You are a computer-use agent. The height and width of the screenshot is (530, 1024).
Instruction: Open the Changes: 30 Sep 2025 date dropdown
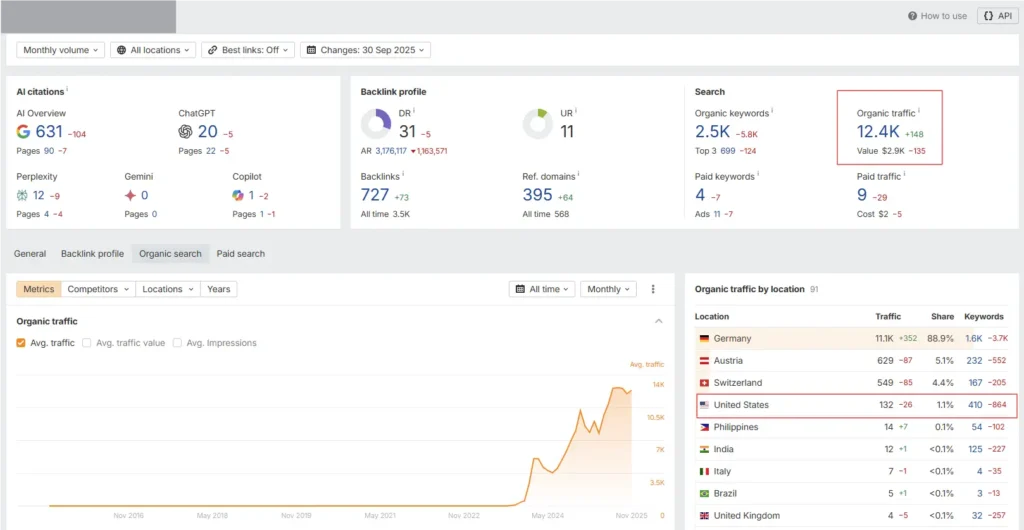tap(365, 50)
